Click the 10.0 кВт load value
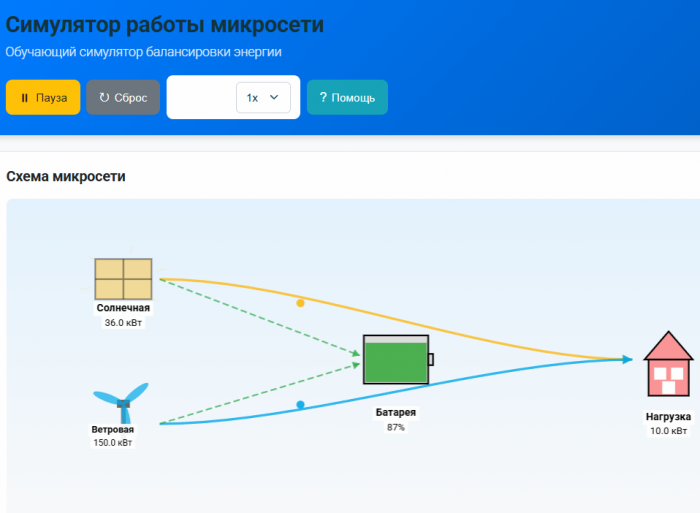Viewport: 700px width, 513px height. point(668,431)
